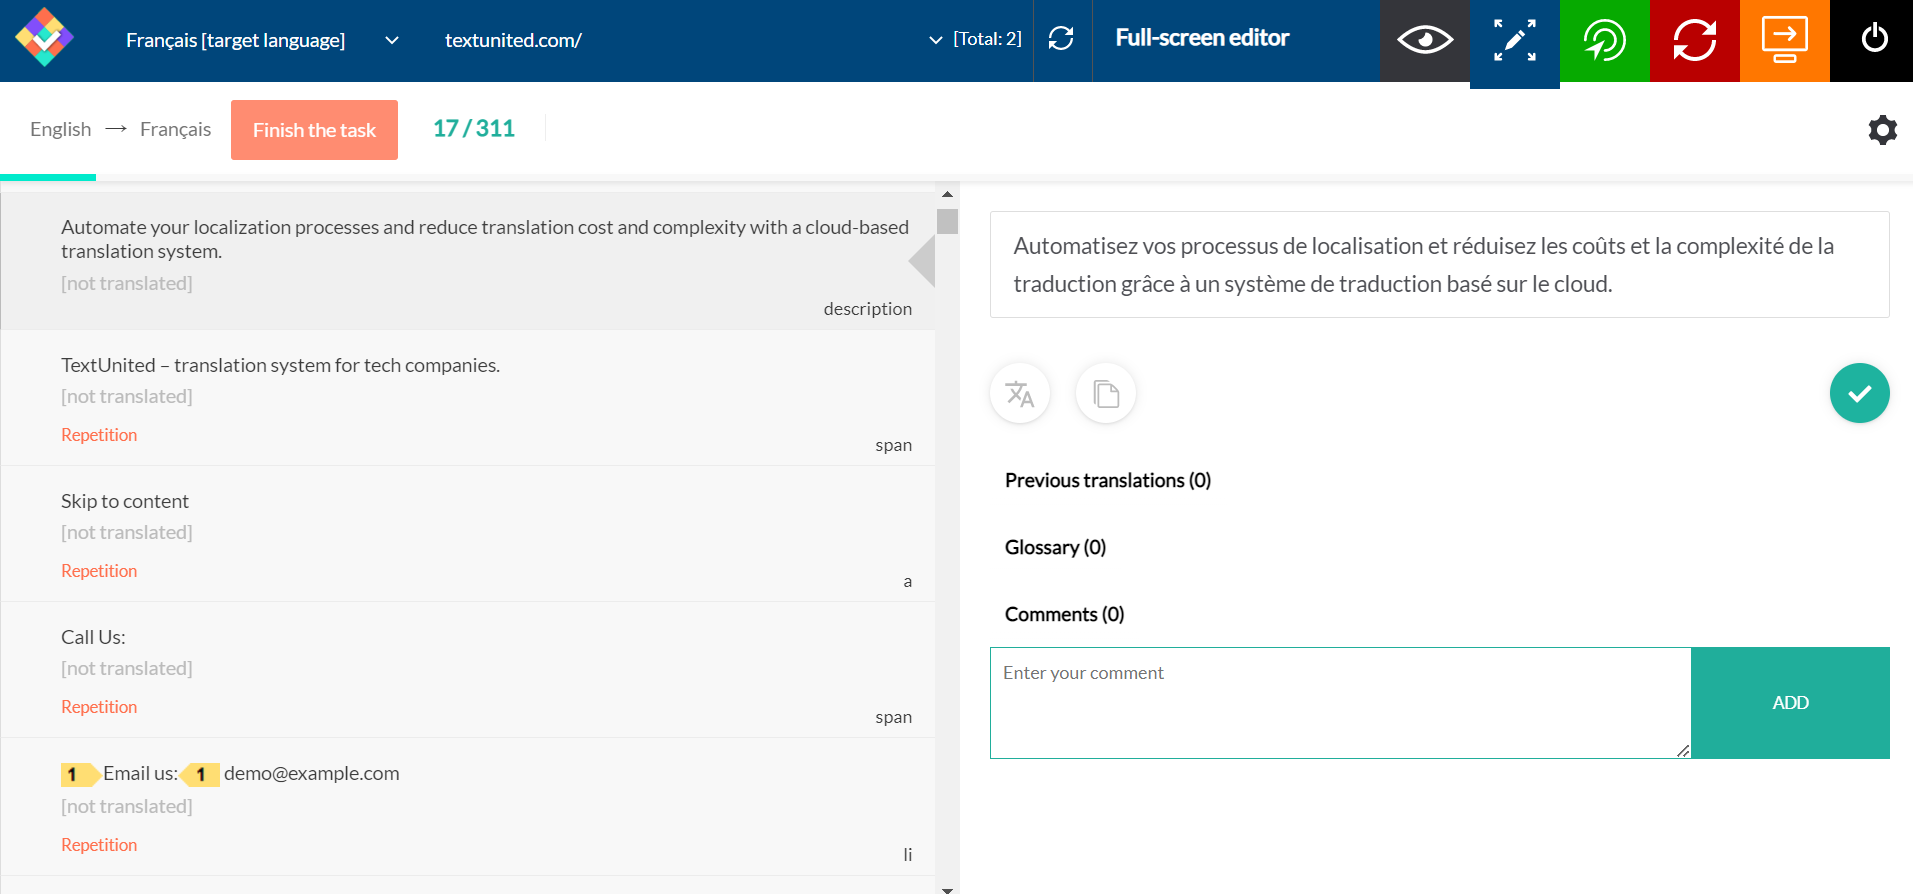
Task: Click the Français target language label
Action: click(175, 129)
